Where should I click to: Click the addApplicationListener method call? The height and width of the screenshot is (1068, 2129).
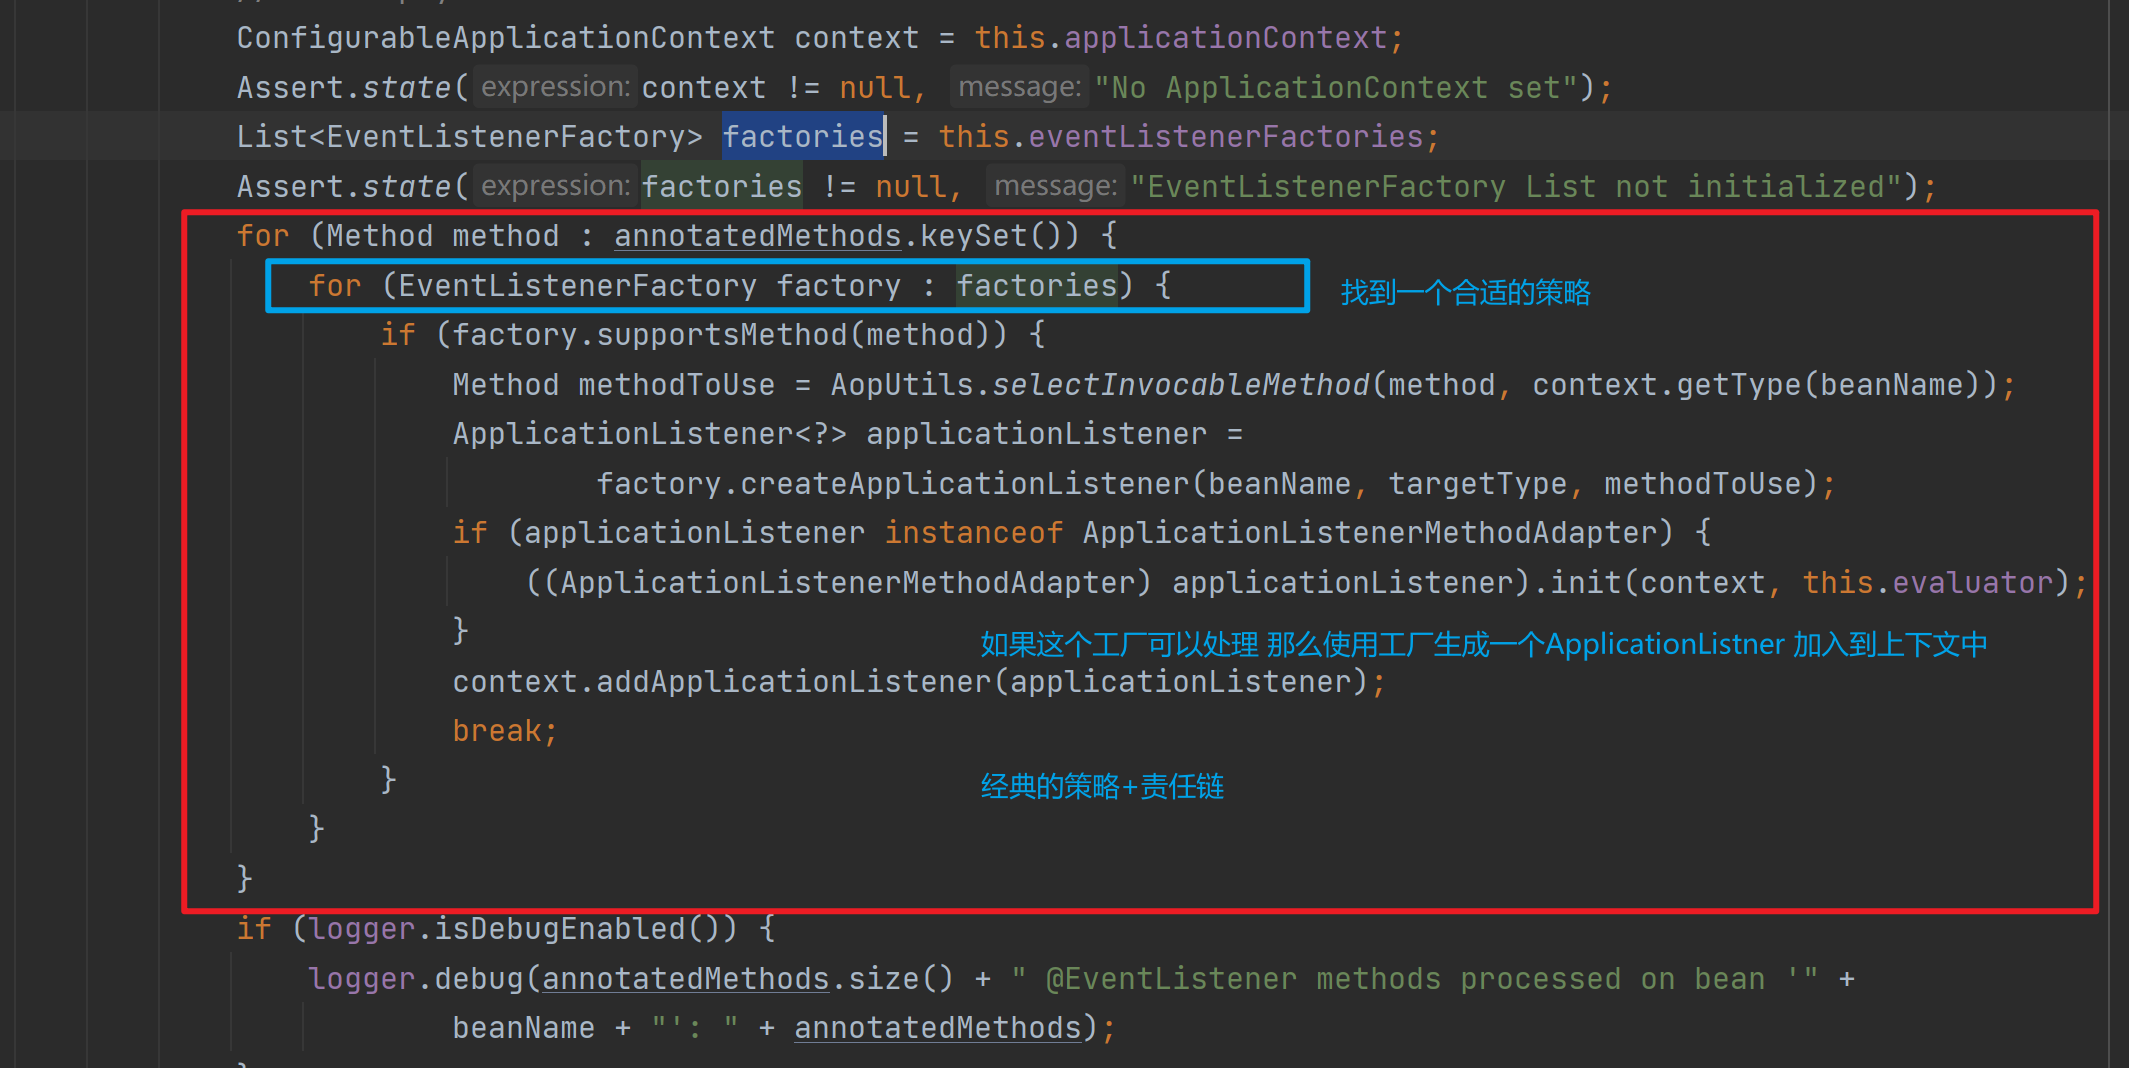tap(794, 682)
